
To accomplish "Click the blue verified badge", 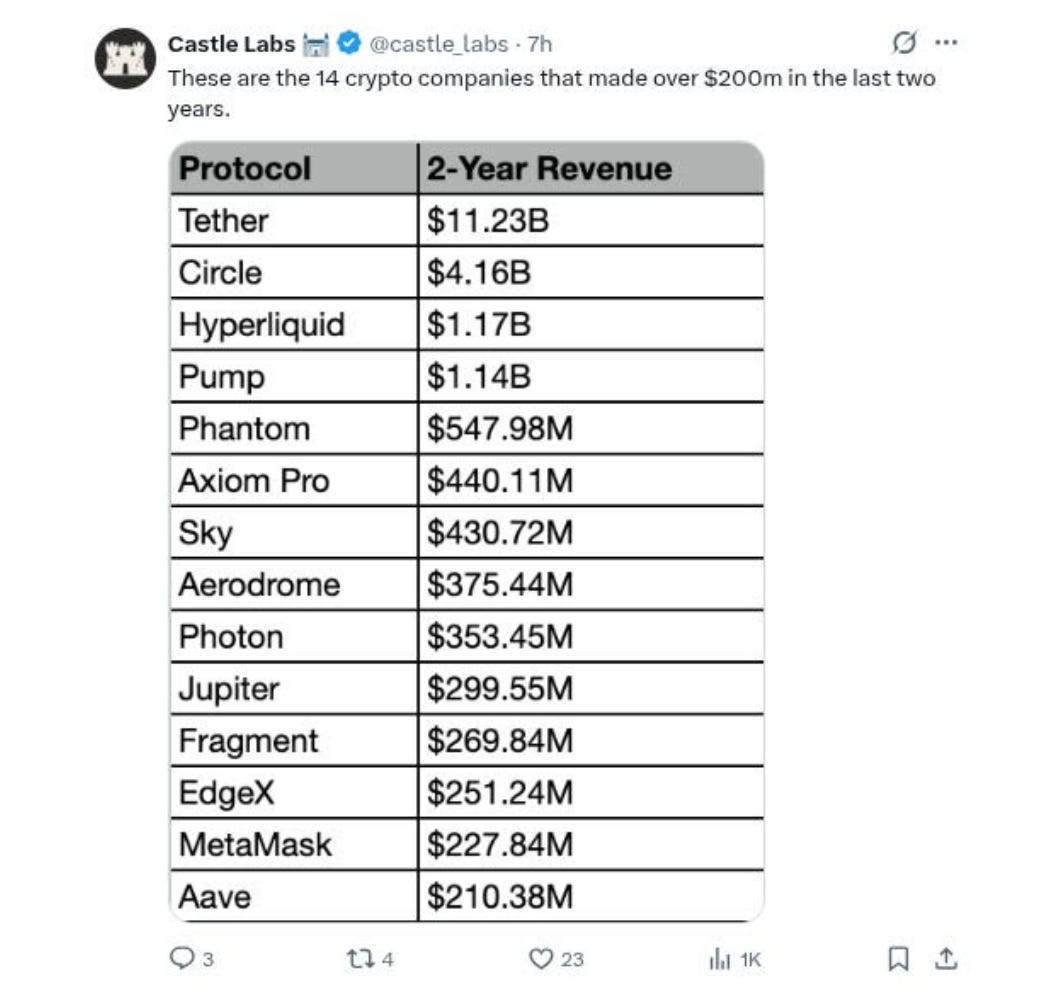I will tap(348, 43).
